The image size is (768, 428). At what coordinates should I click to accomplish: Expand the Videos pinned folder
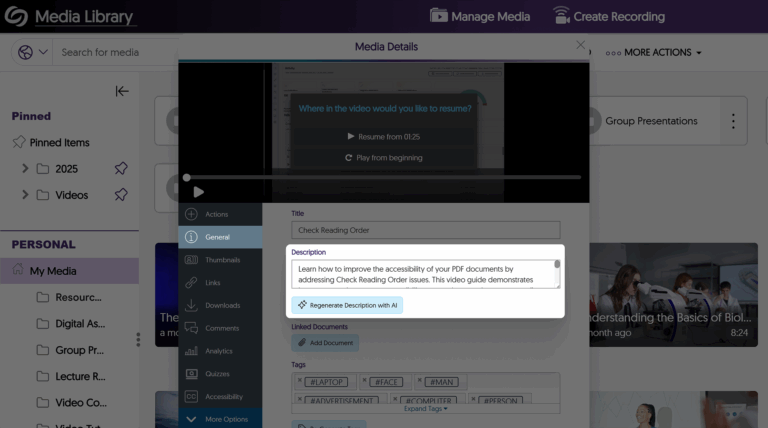point(25,195)
